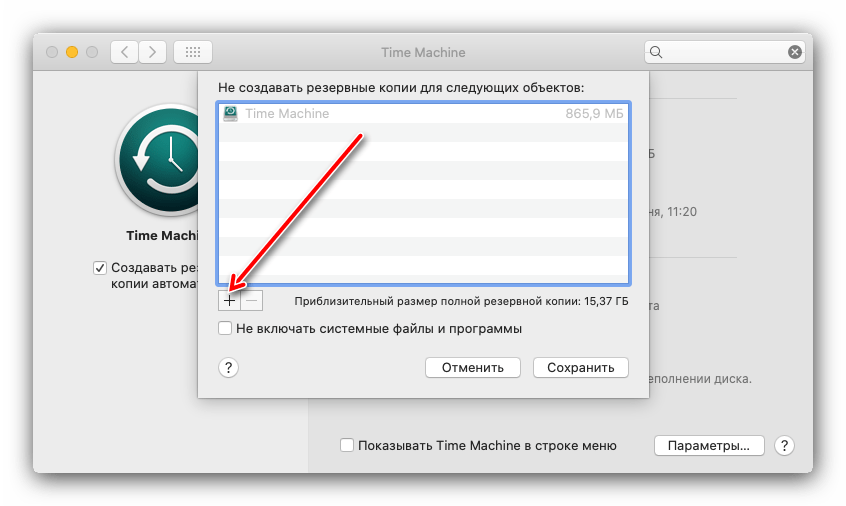Minimize the window with the yellow button

point(72,52)
